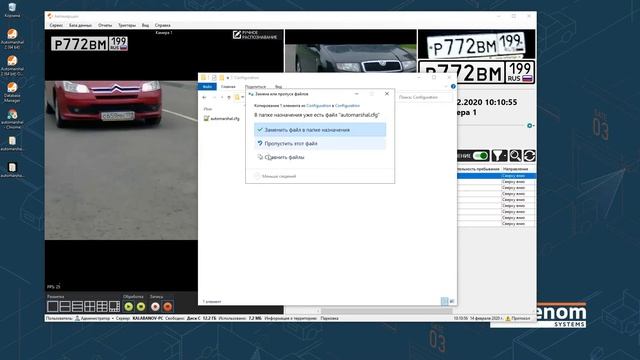Open the Триггеры menu
The image size is (640, 360).
tap(127, 25)
